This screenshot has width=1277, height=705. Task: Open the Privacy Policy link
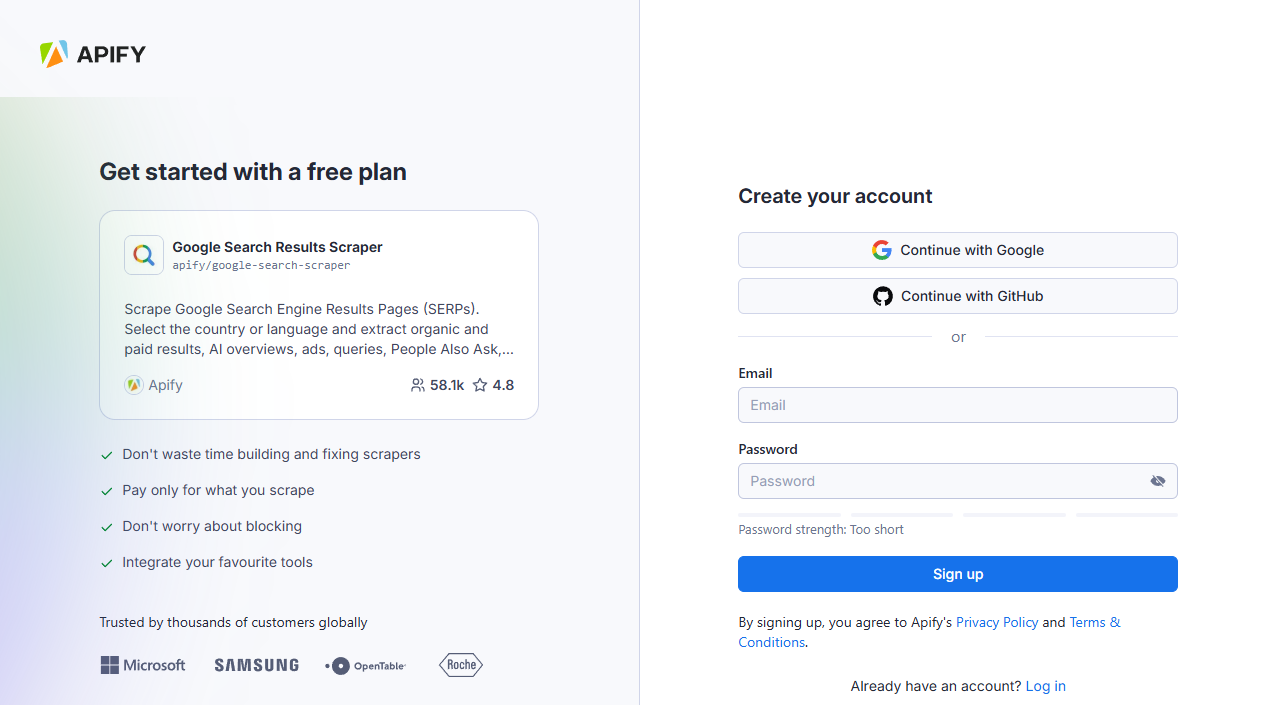click(996, 622)
